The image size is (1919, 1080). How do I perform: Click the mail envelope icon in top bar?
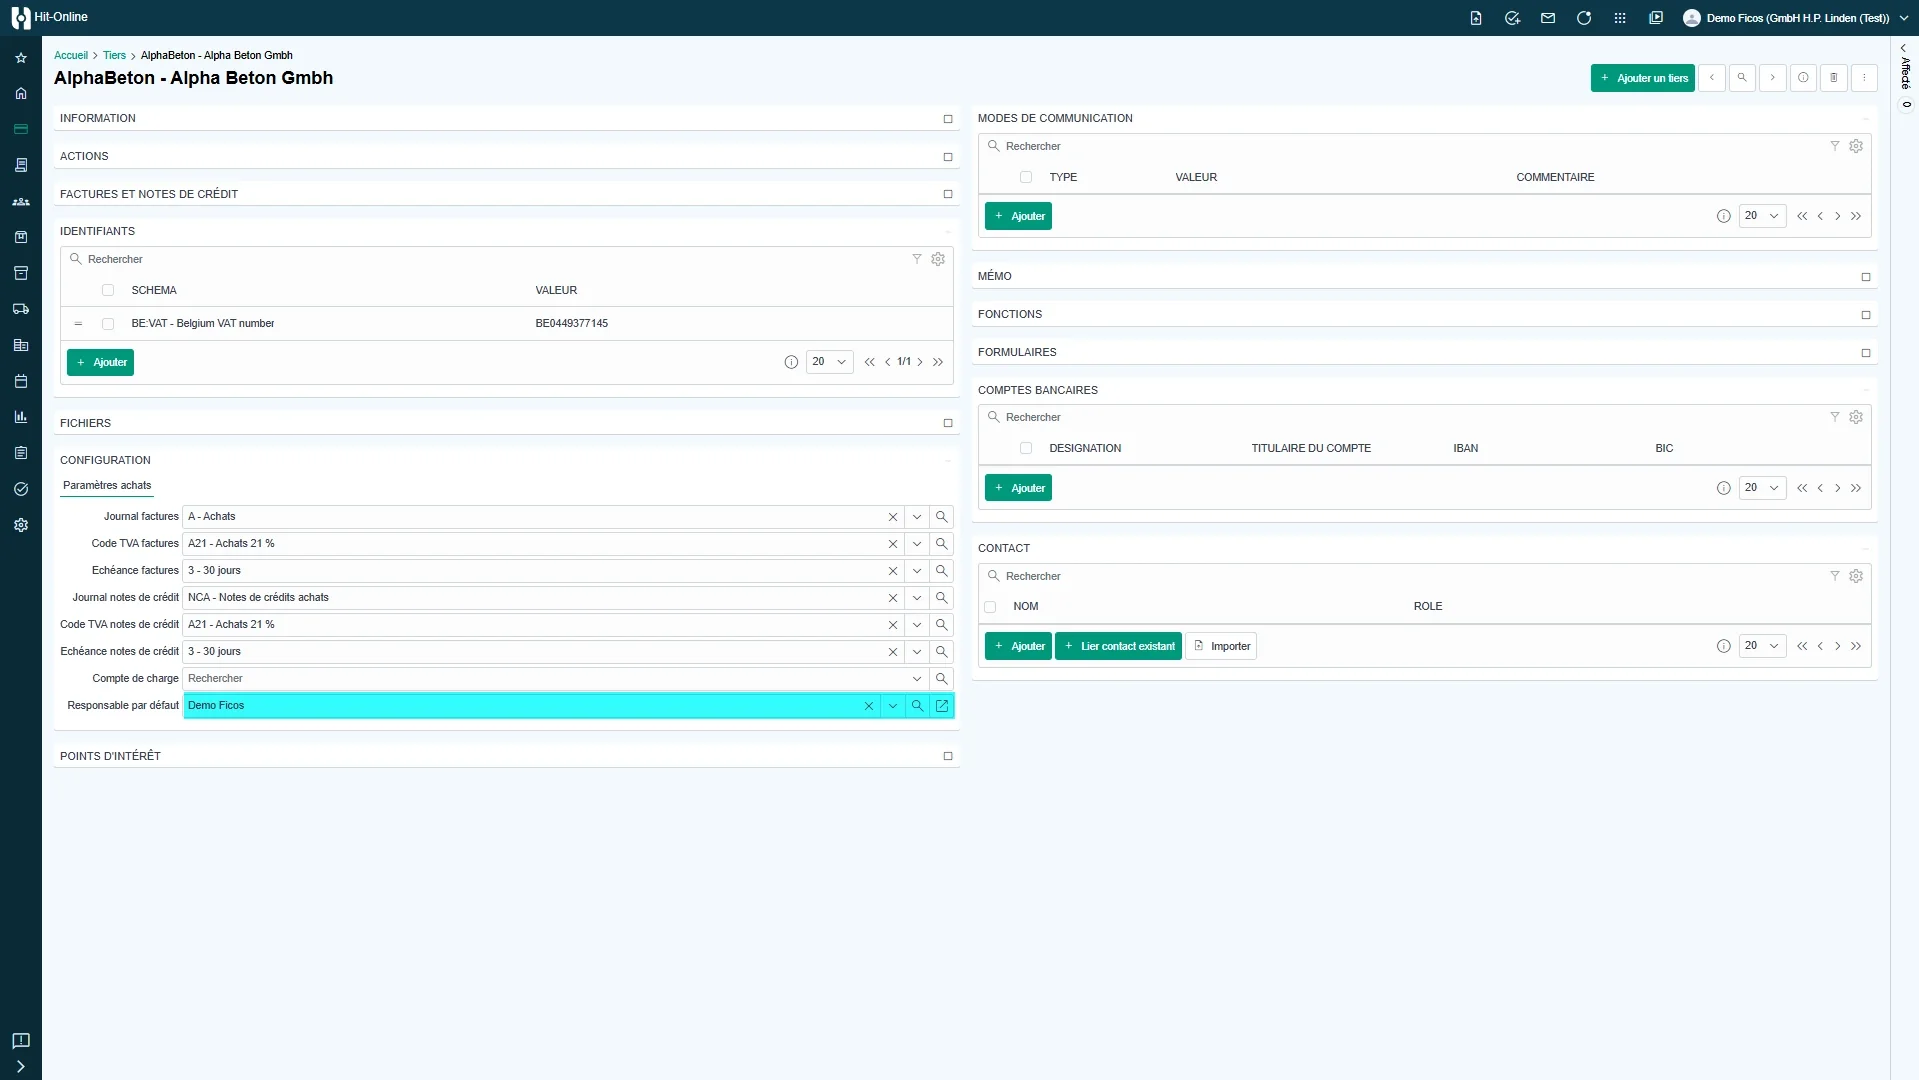pos(1548,18)
